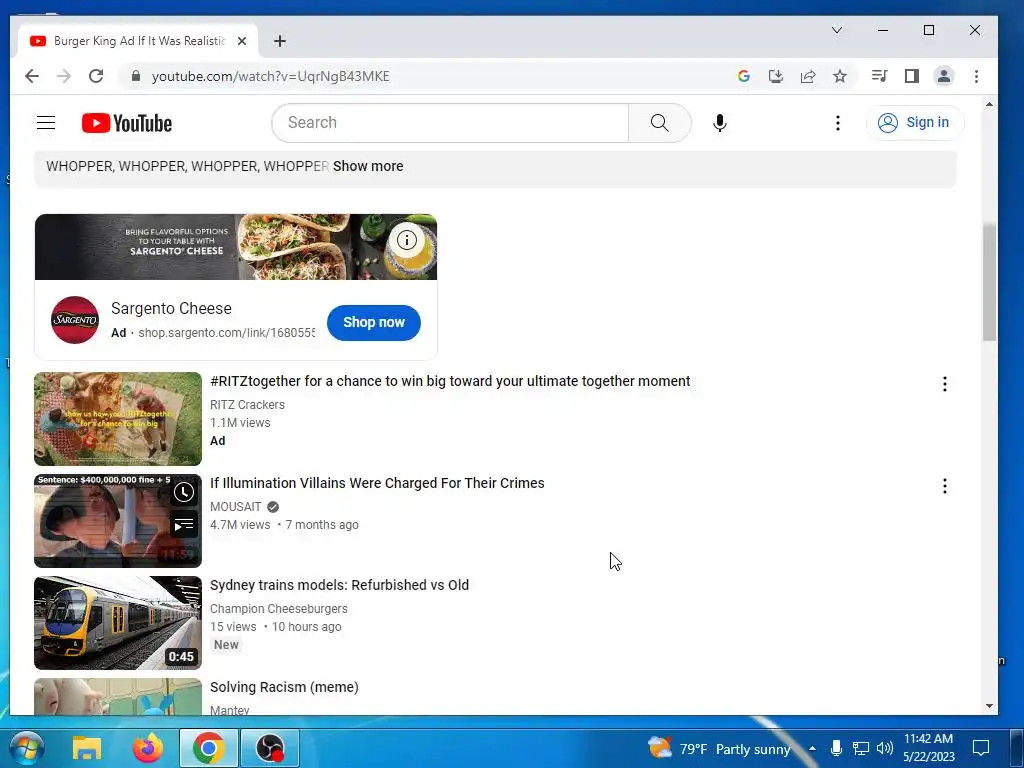Open File Explorer from taskbar
The image size is (1024, 768).
point(87,748)
